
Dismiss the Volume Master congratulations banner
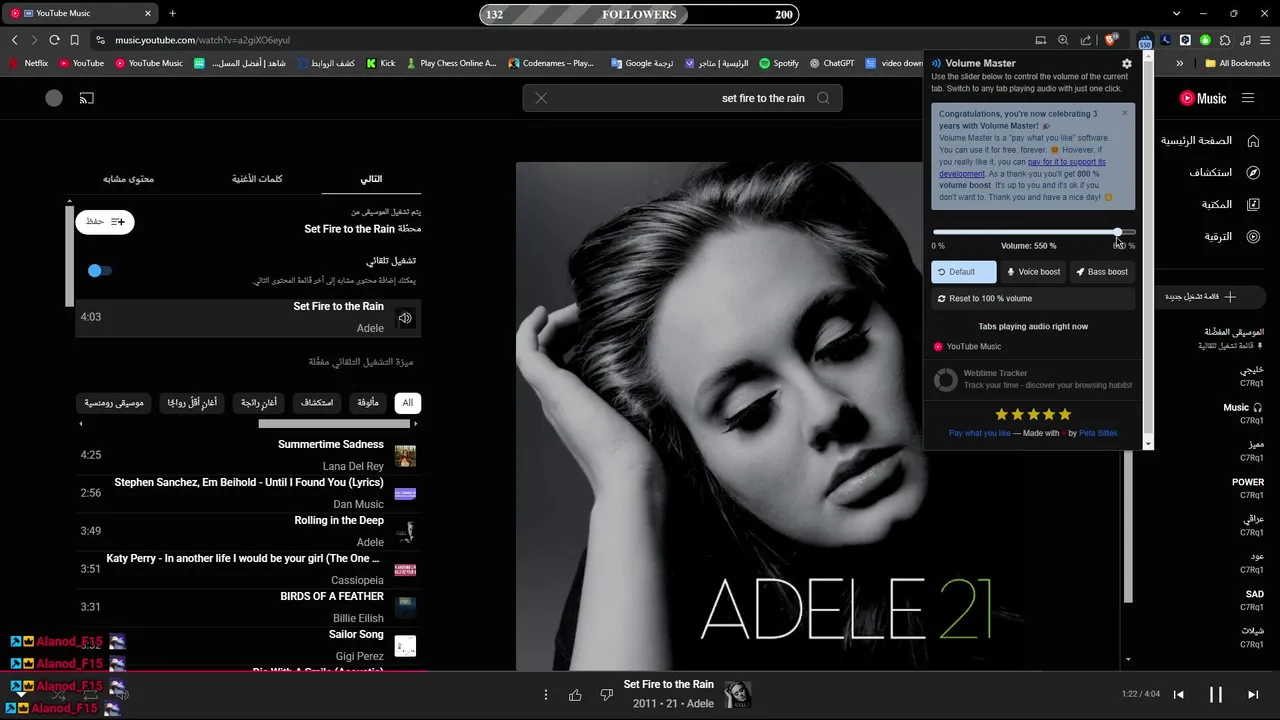[x=1124, y=113]
